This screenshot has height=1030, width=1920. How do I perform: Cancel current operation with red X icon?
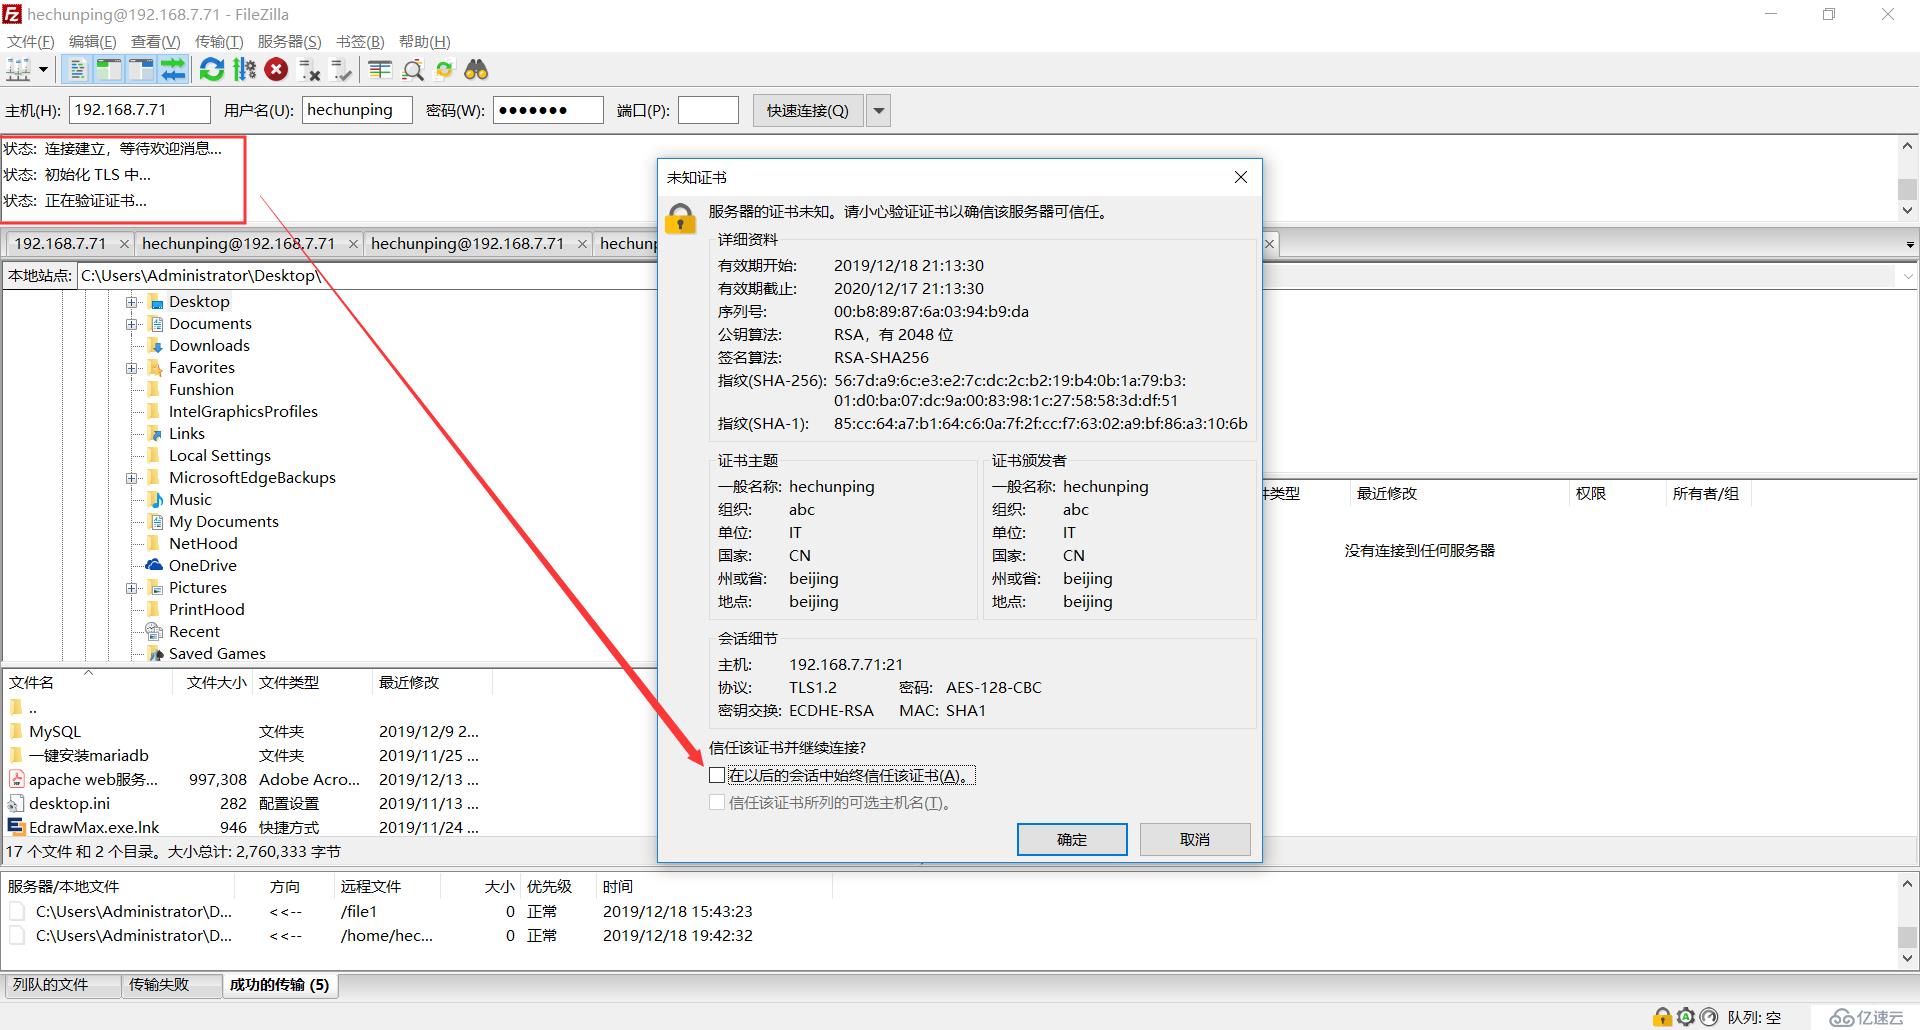277,70
